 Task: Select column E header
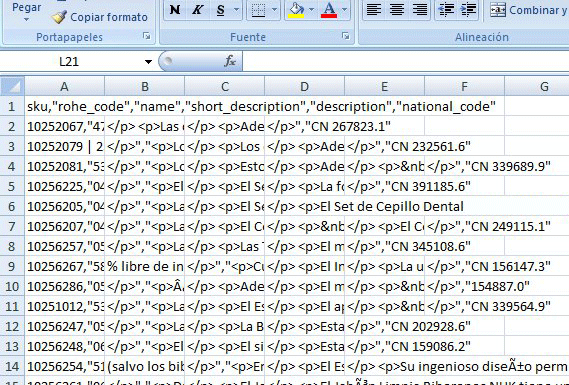coord(384,86)
